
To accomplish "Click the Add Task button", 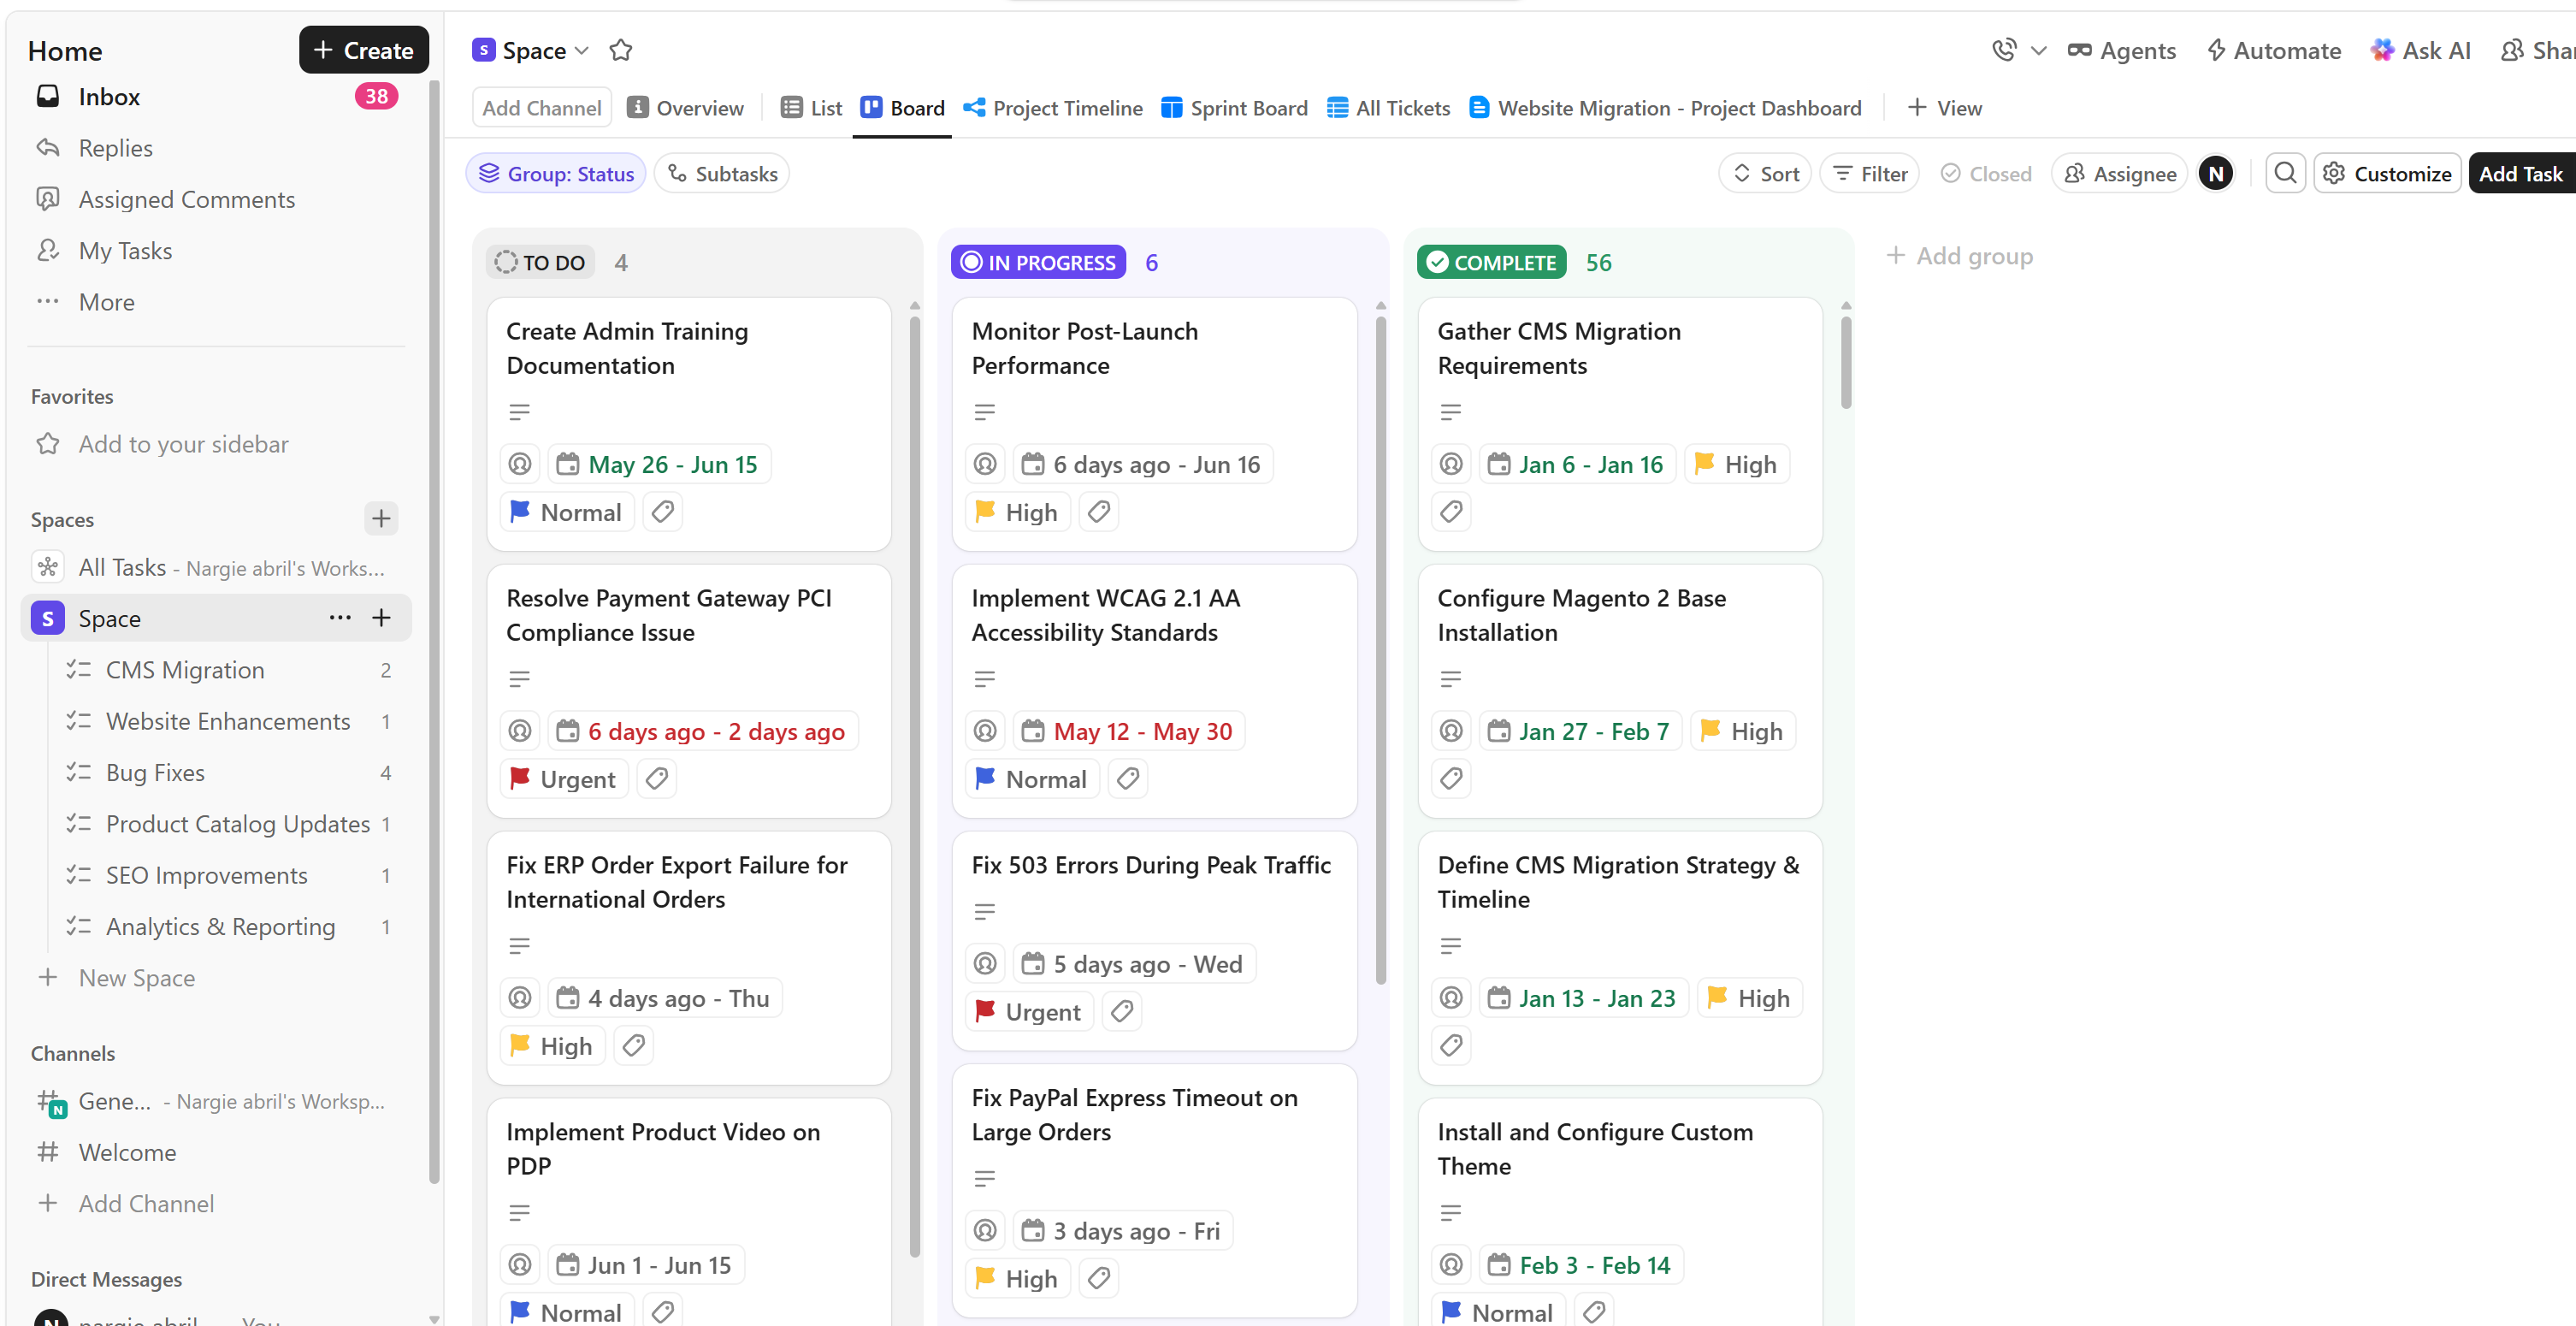I will [x=2520, y=173].
